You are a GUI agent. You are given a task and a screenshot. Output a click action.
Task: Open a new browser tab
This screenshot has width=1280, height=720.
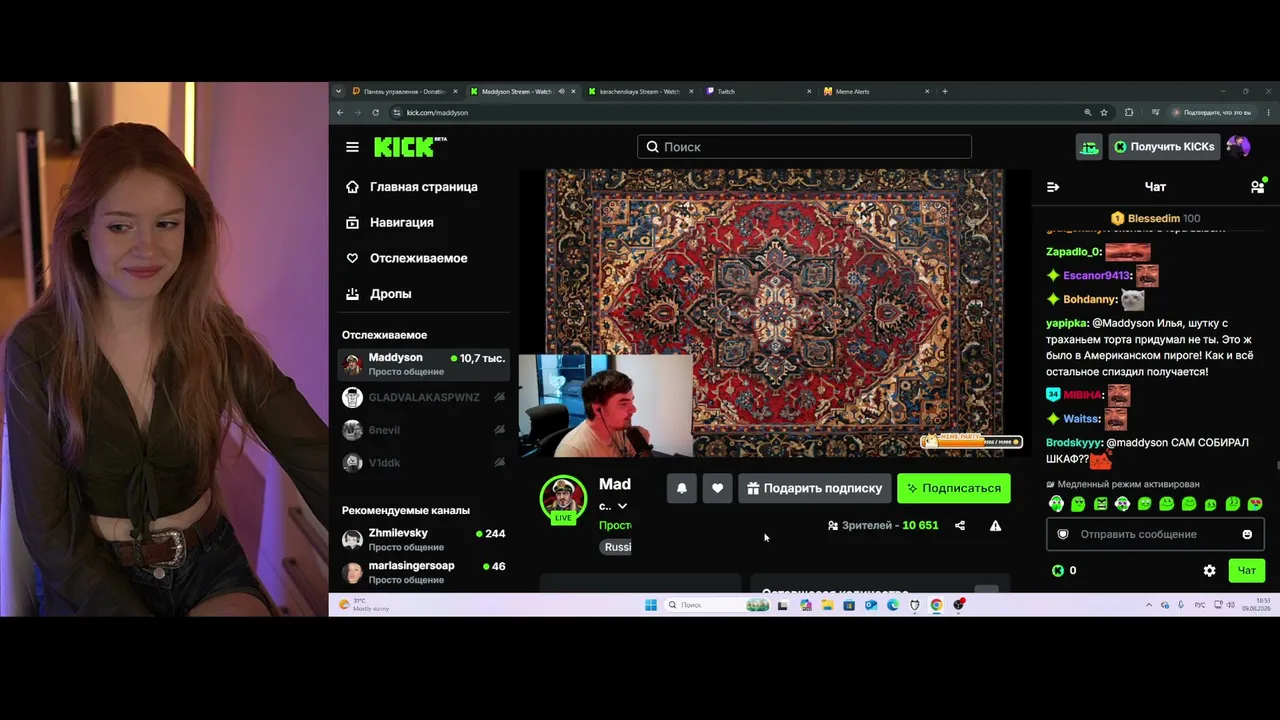(x=945, y=92)
